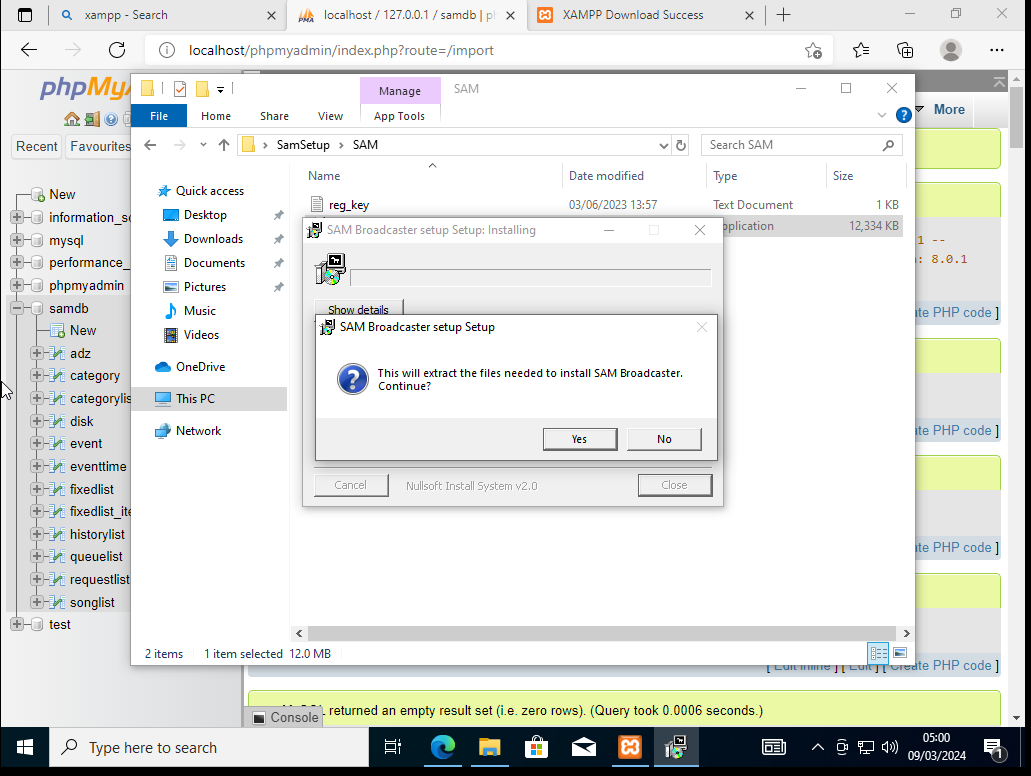Click No in the setup dialog
The width and height of the screenshot is (1031, 776).
tap(664, 439)
